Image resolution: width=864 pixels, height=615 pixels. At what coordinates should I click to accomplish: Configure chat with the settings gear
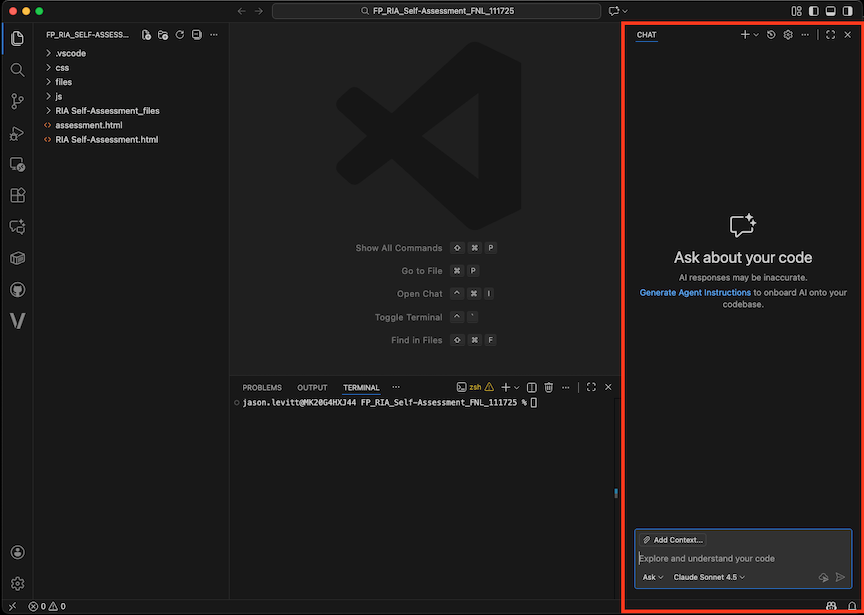click(787, 34)
